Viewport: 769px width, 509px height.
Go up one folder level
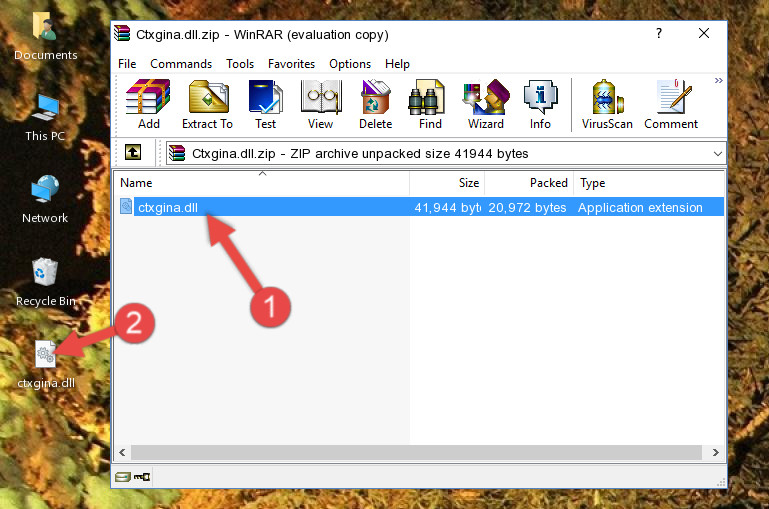coord(133,153)
